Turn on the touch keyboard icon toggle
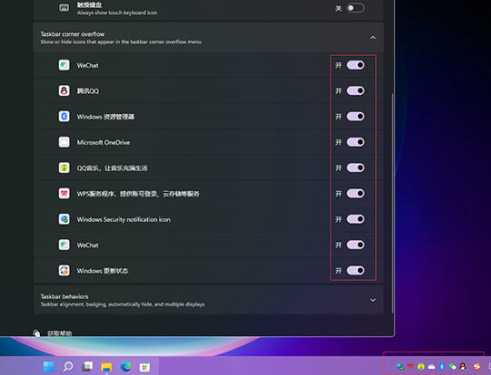 point(355,8)
